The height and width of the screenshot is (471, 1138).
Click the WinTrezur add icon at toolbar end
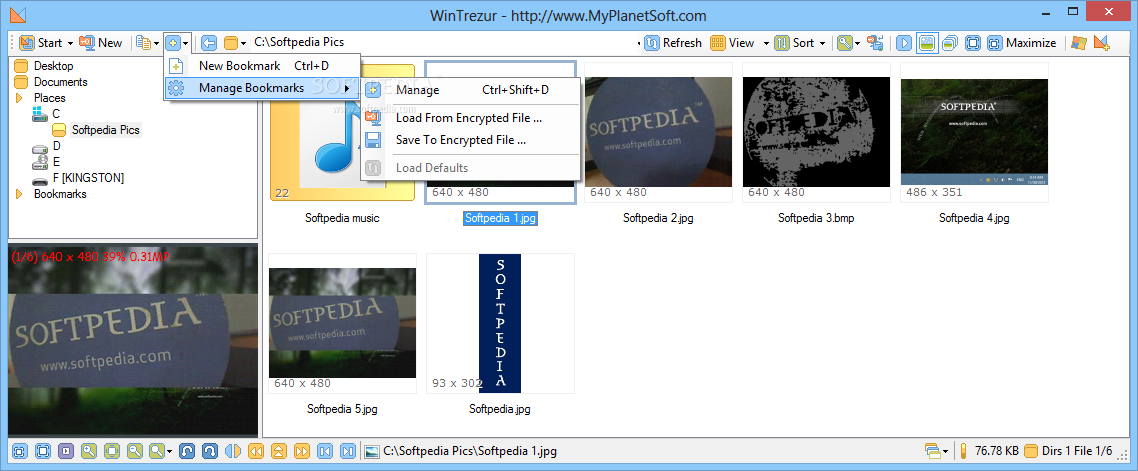click(x=1102, y=43)
